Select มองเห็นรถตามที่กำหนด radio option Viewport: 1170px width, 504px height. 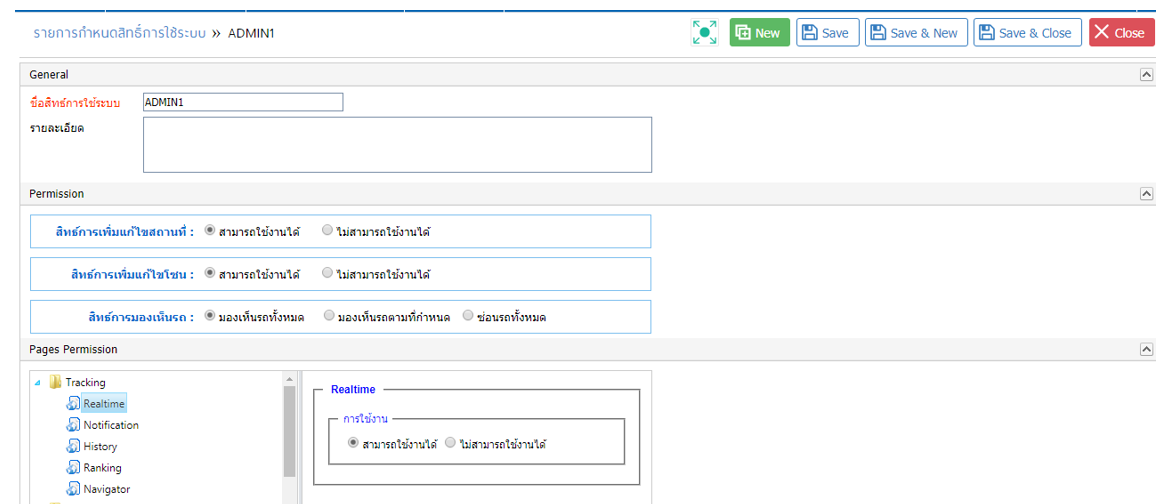tap(329, 316)
